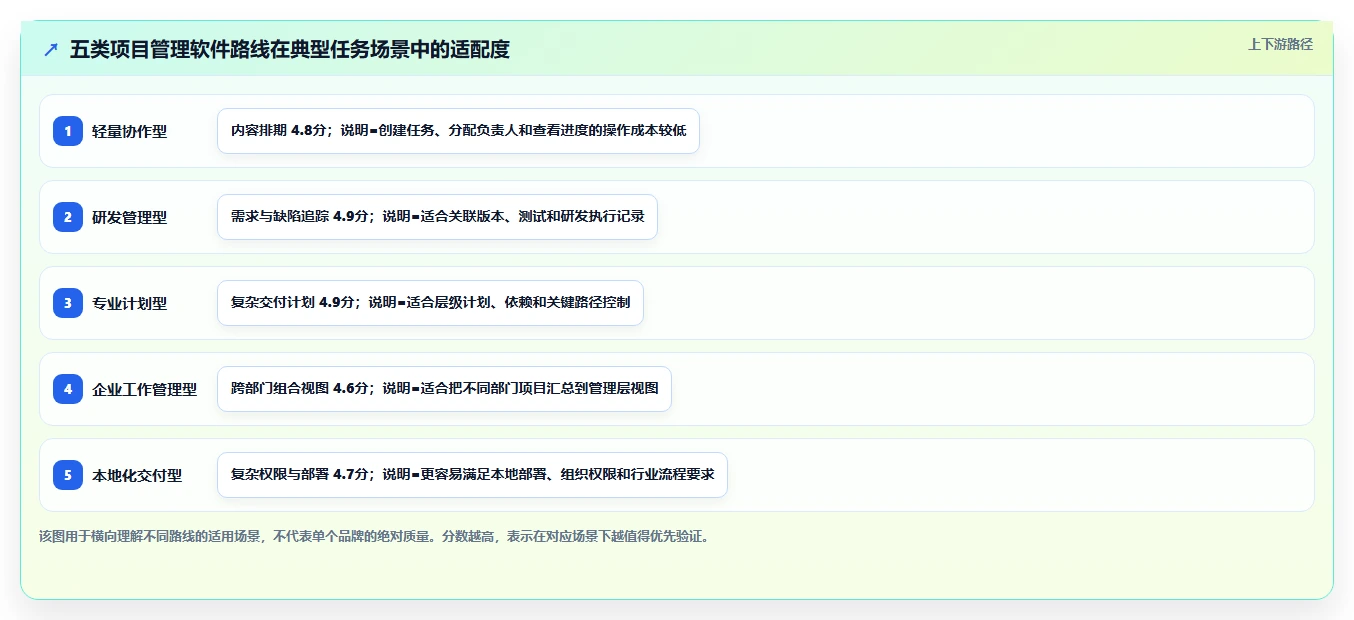
Task: Click the 上下游路径 label
Action: tap(1280, 44)
